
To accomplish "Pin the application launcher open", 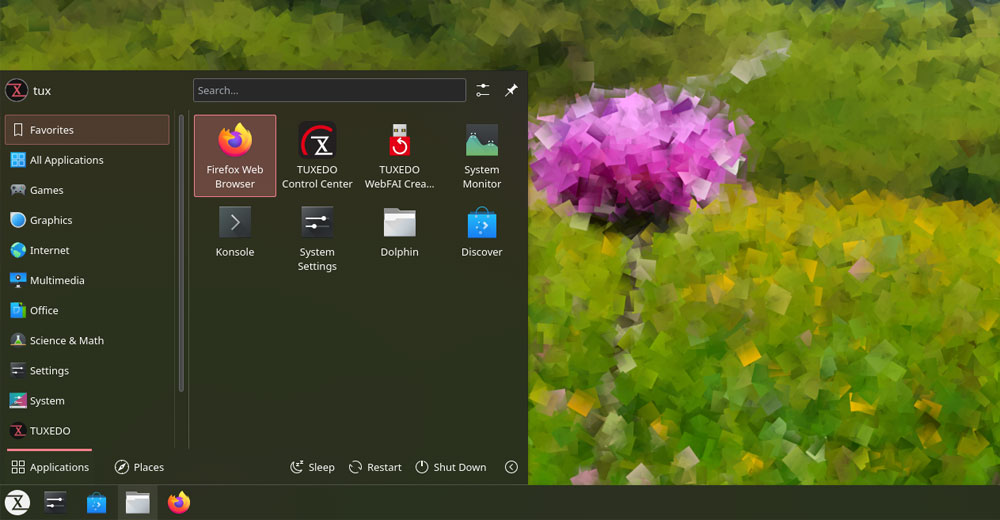I will point(511,90).
